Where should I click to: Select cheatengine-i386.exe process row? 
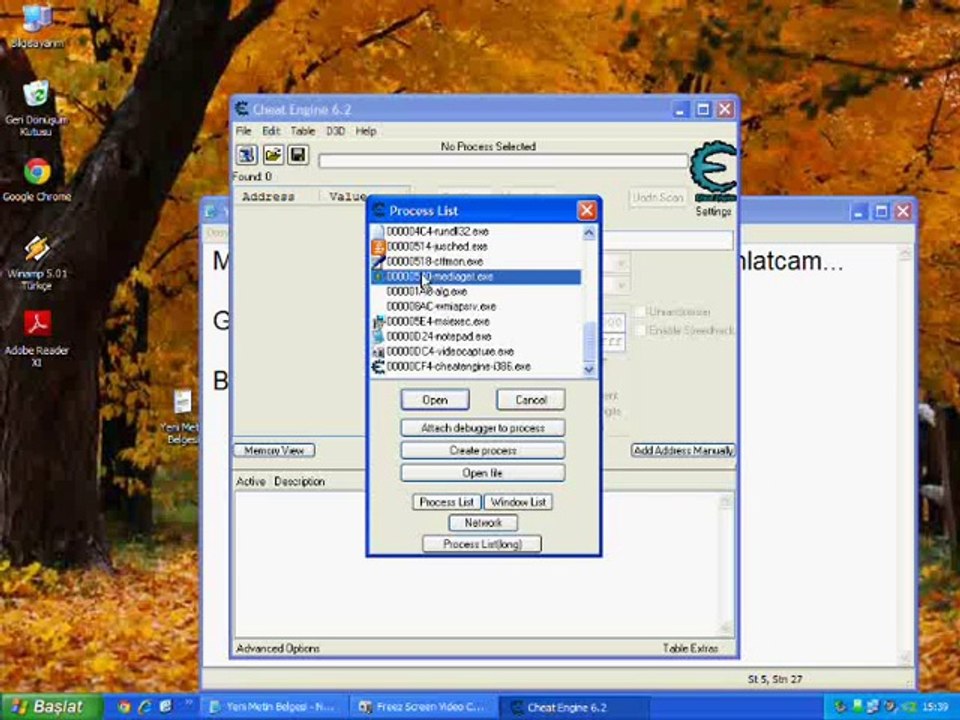(475, 367)
